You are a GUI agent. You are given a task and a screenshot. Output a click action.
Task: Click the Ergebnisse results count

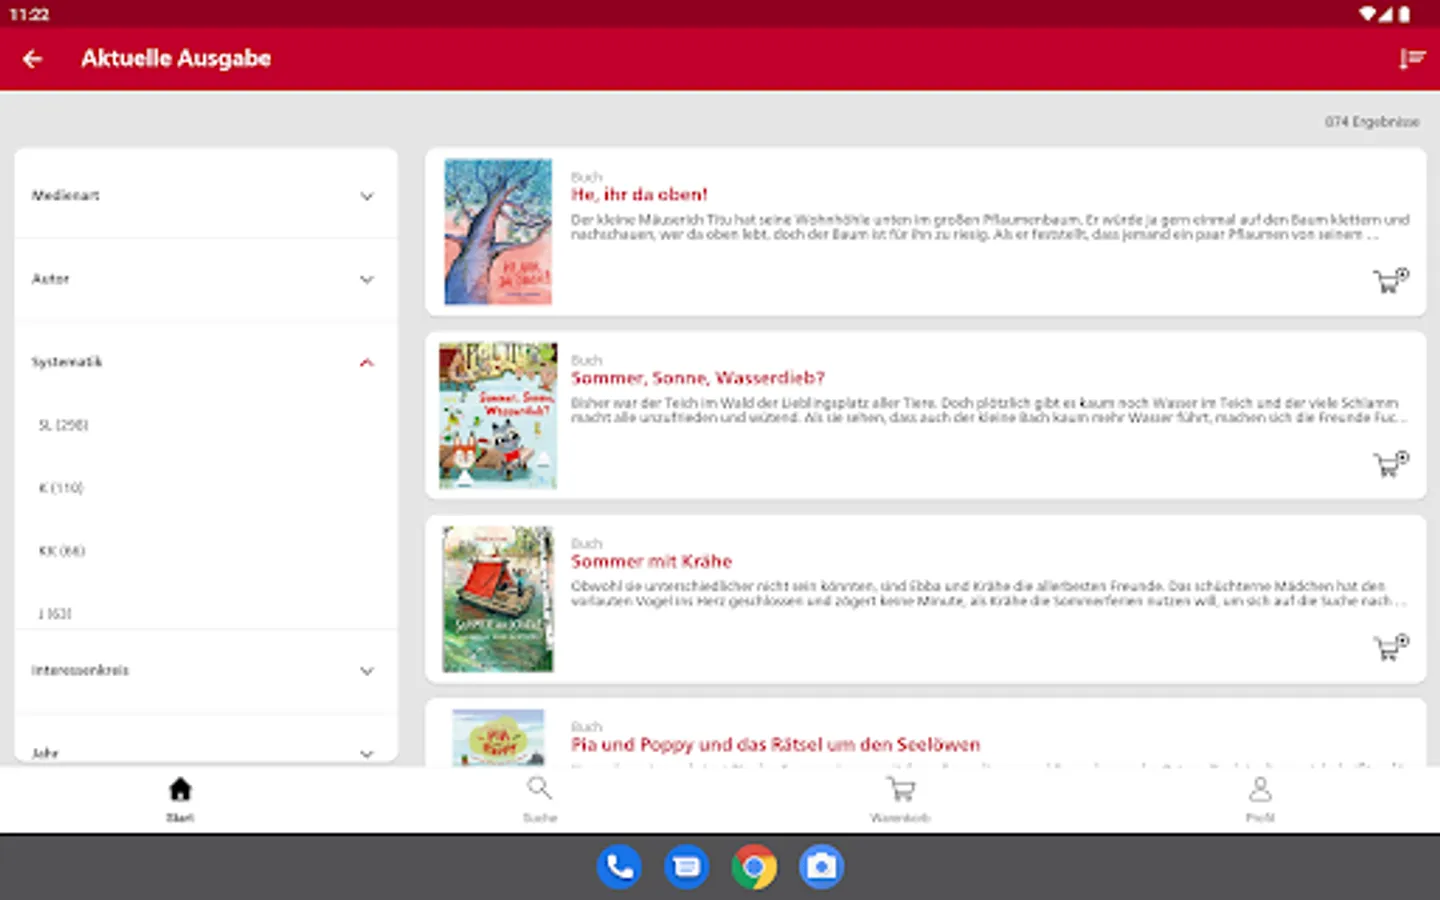[x=1372, y=122]
